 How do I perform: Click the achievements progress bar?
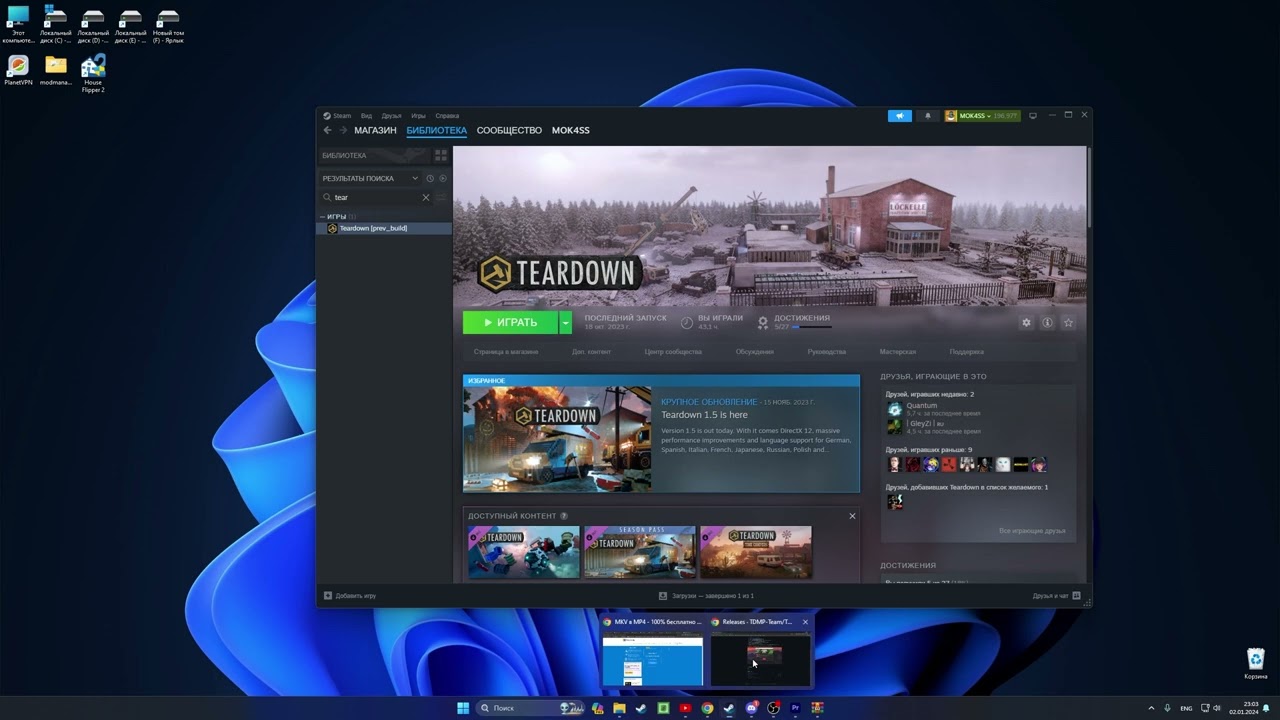tap(811, 327)
